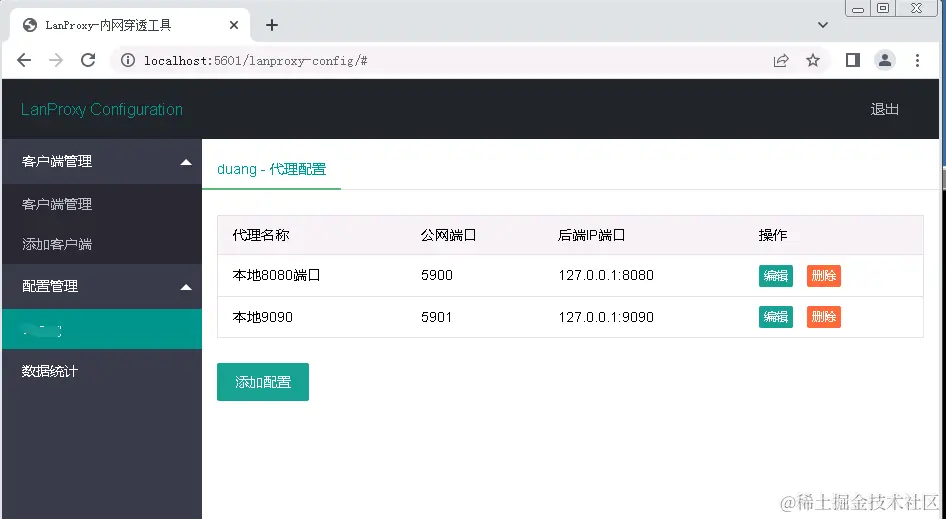Select the 127.0.0.1:9090 cell

(606, 317)
